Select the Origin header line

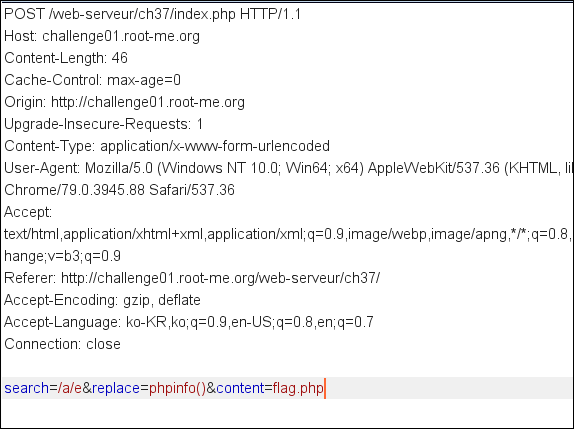124,102
